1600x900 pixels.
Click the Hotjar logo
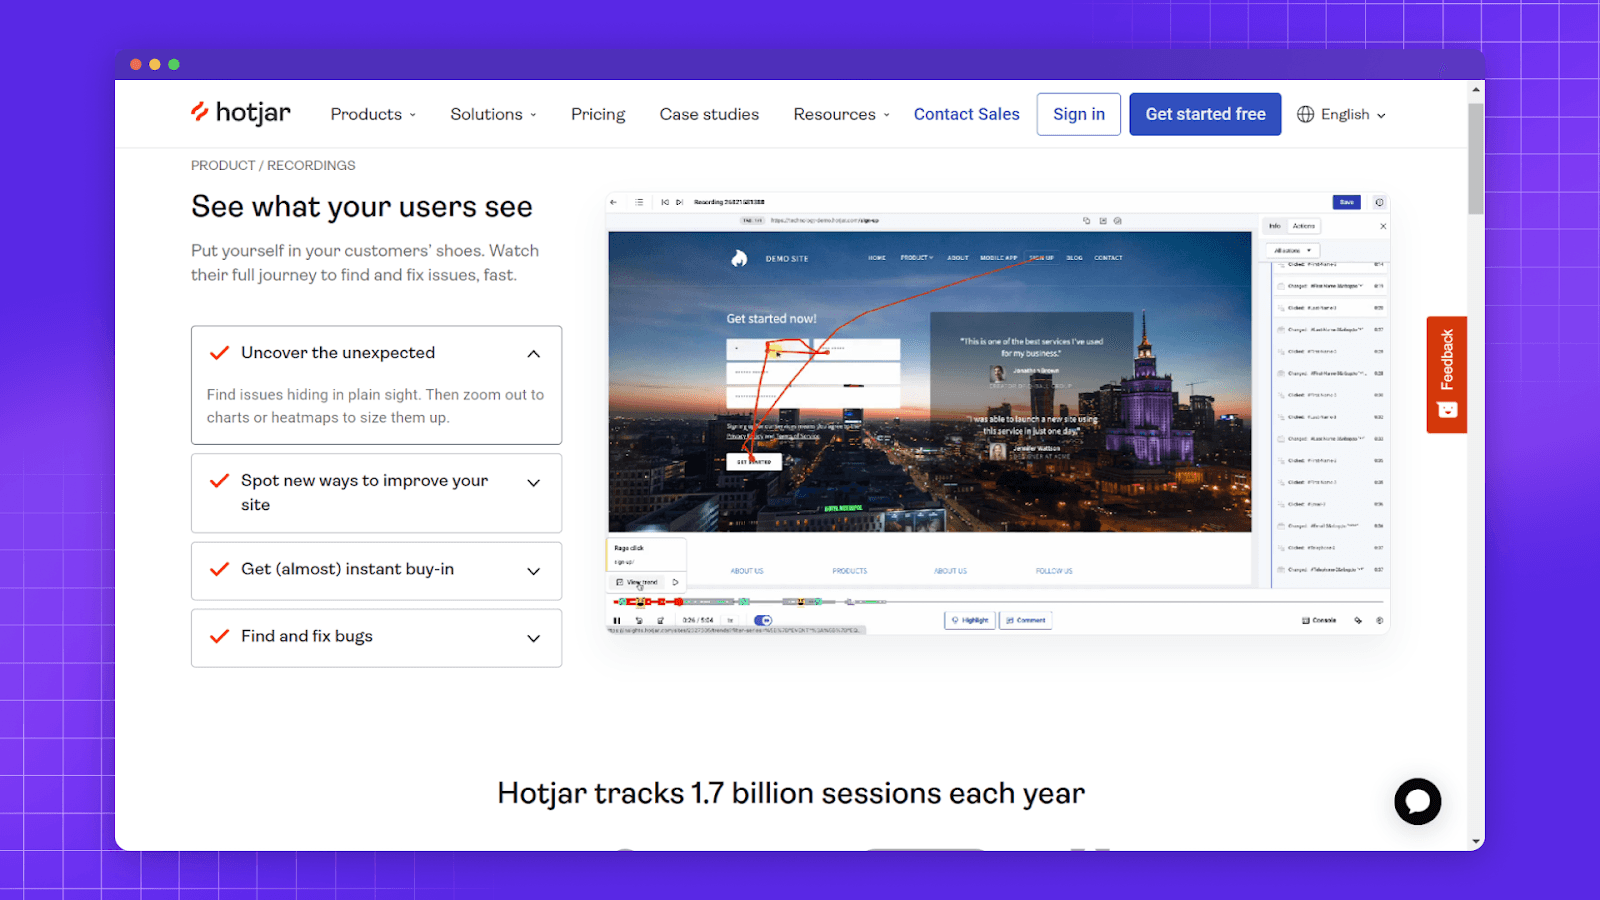(x=241, y=113)
